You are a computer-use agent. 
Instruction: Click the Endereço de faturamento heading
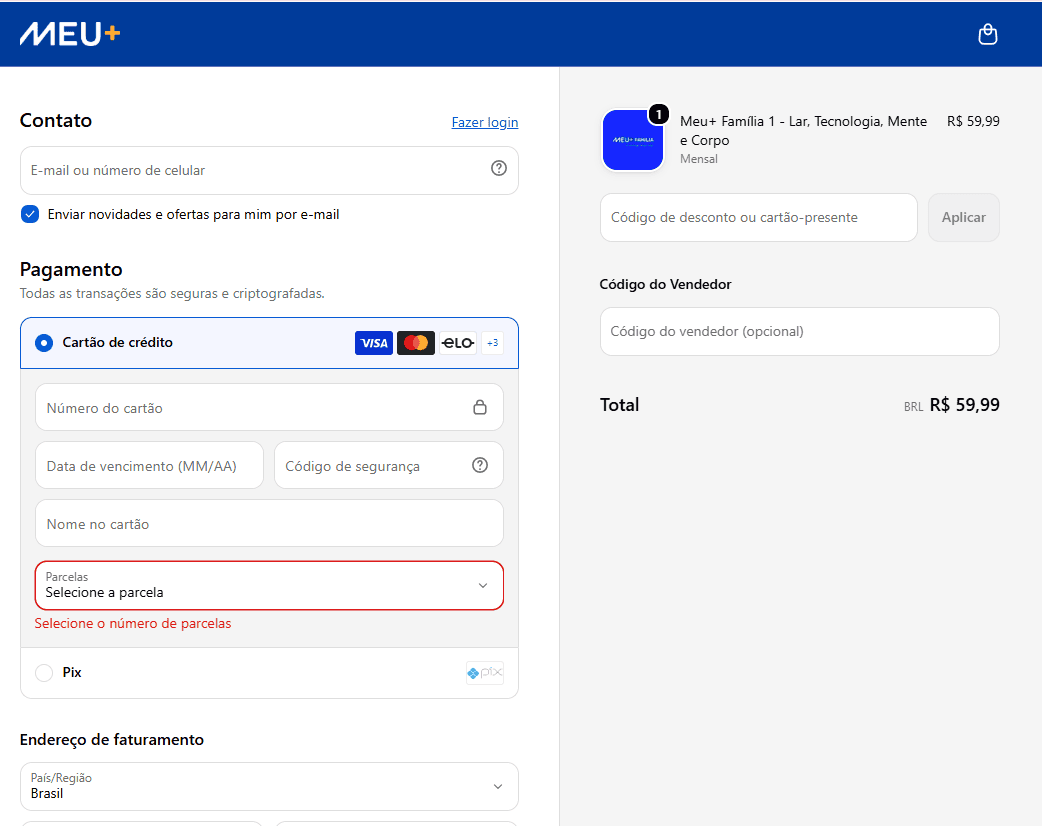[x=112, y=740]
